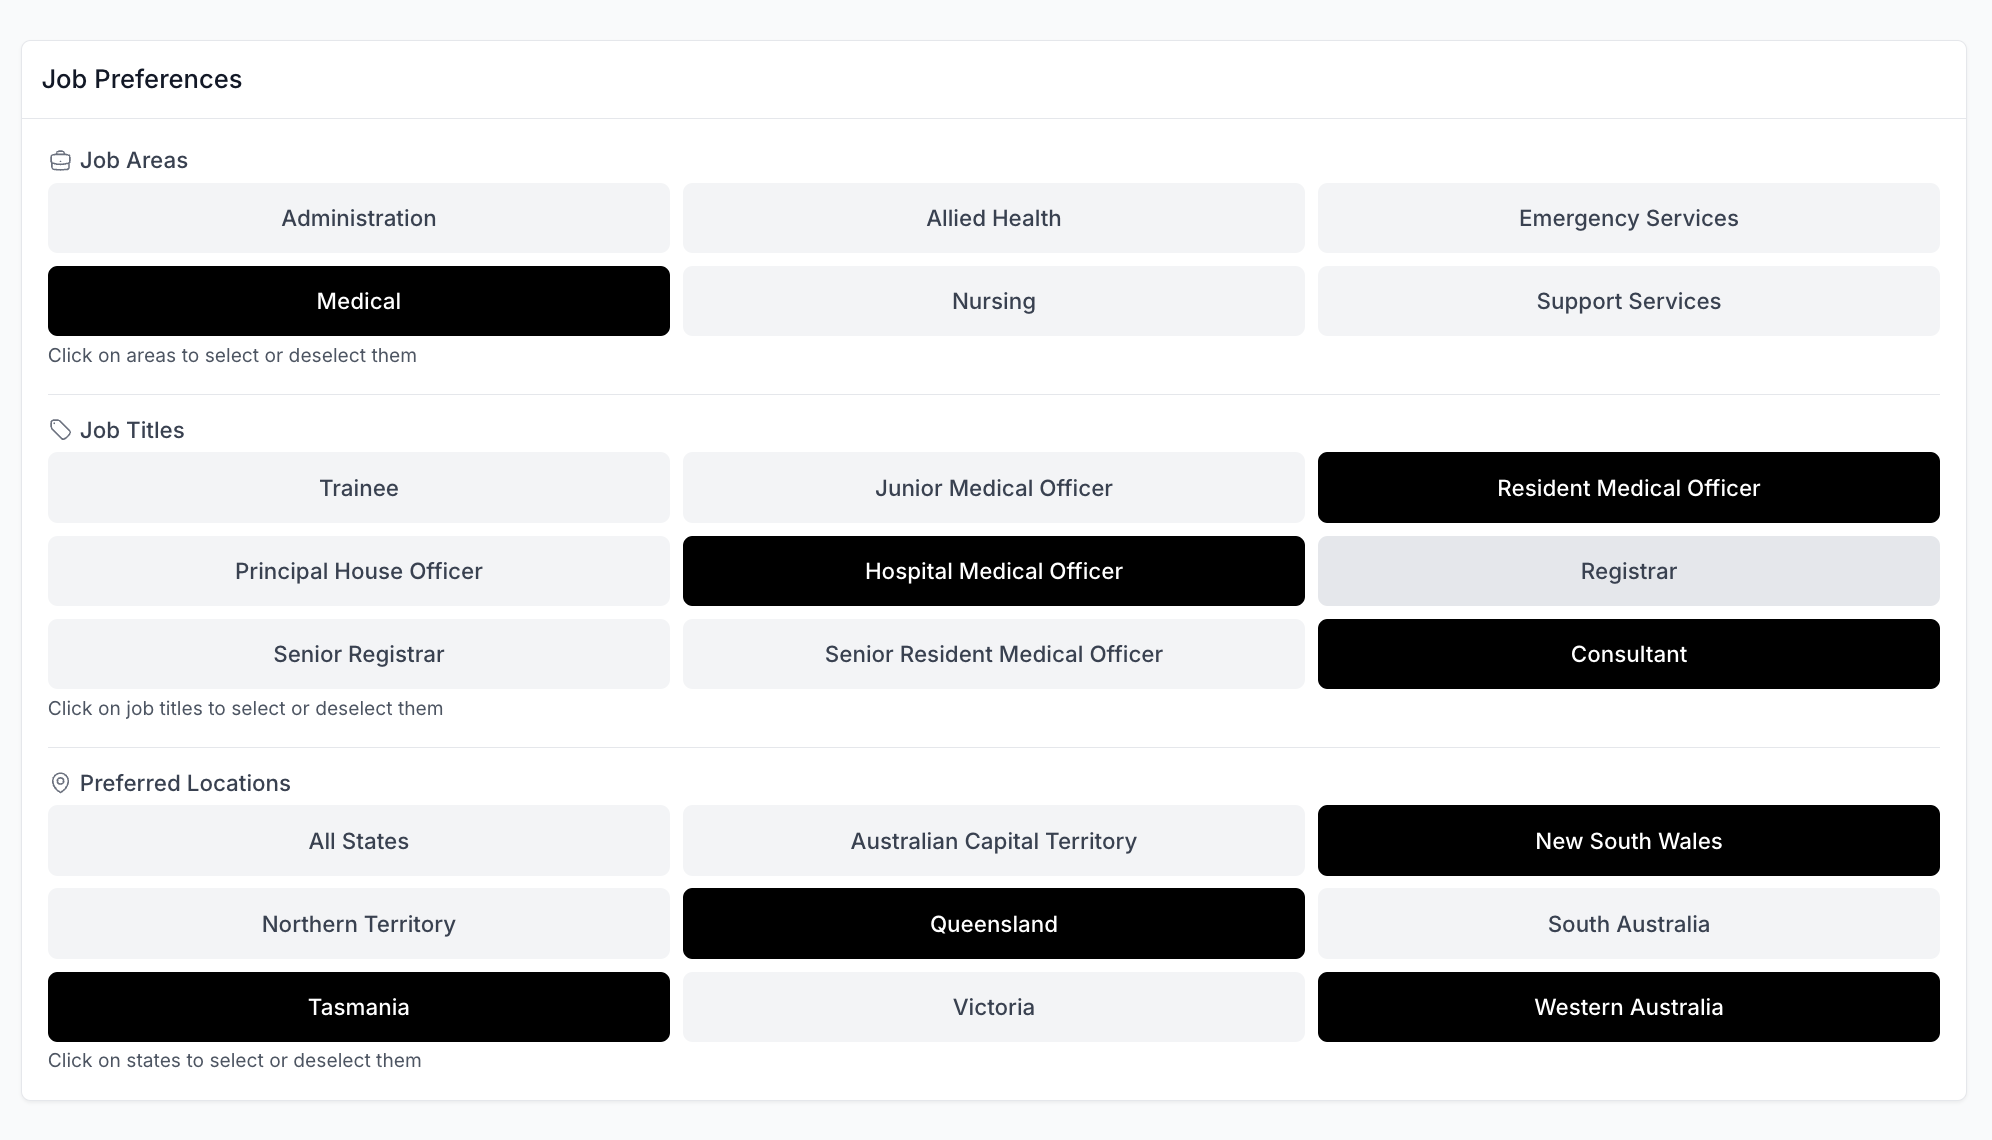The height and width of the screenshot is (1140, 1992).
Task: Unselect the Western Australia location
Action: [1628, 1007]
